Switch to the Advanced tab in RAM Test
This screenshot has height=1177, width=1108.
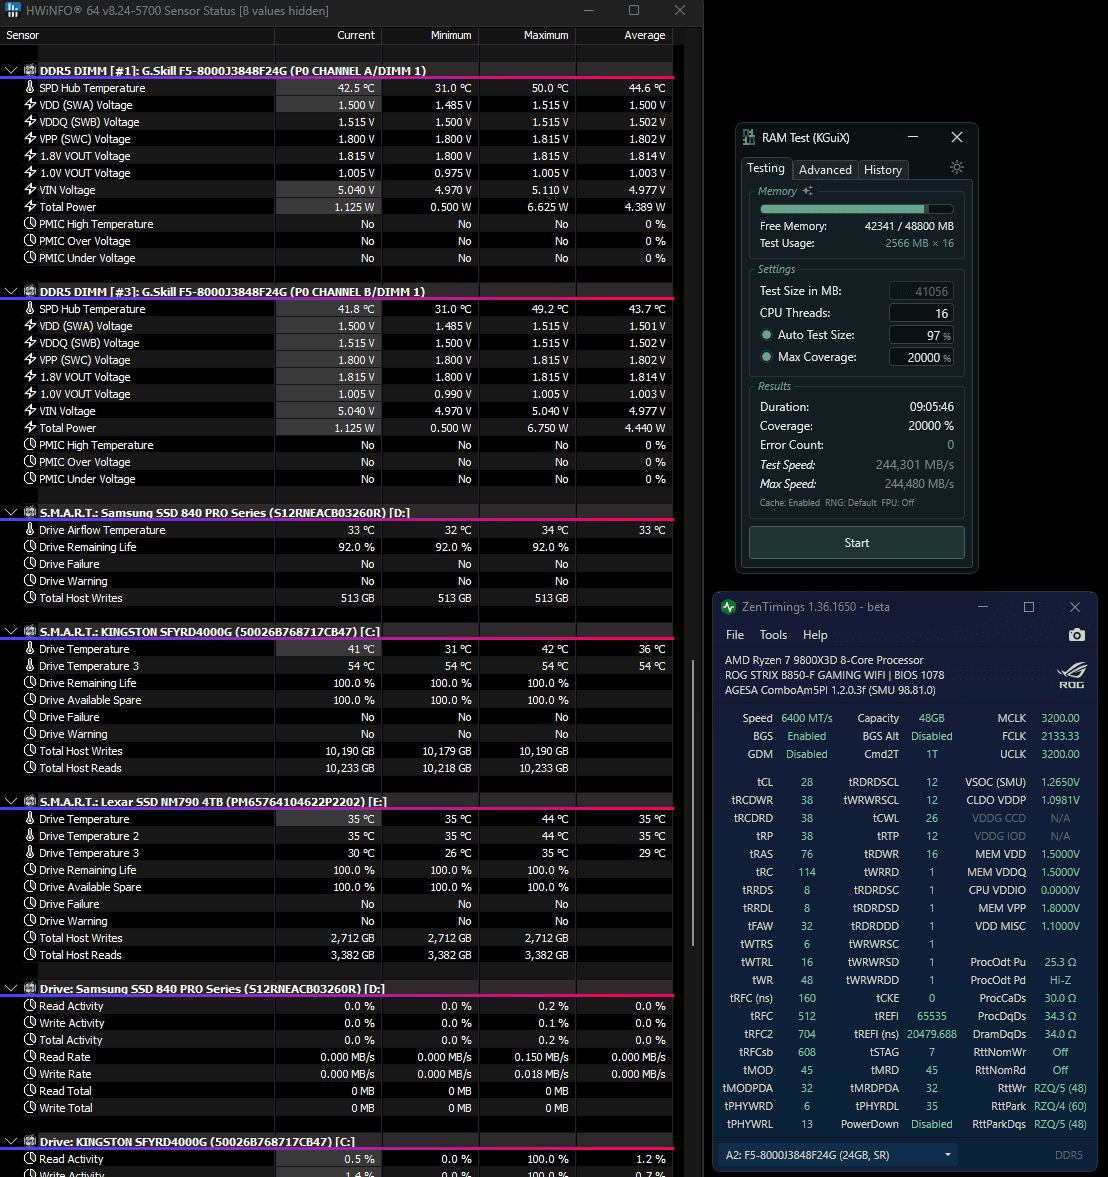click(825, 170)
